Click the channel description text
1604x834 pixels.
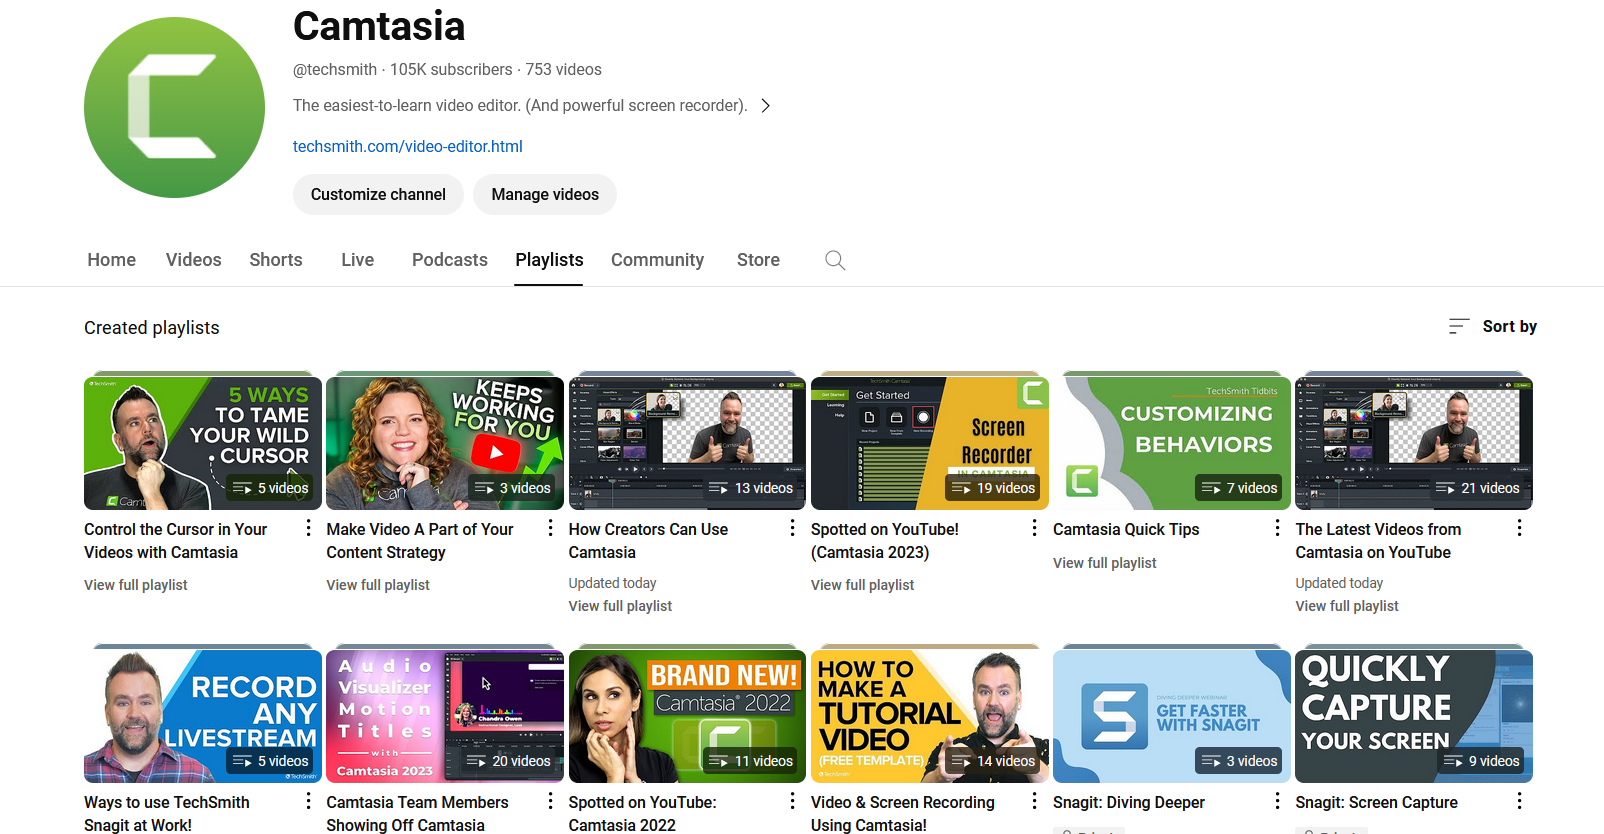click(x=520, y=106)
